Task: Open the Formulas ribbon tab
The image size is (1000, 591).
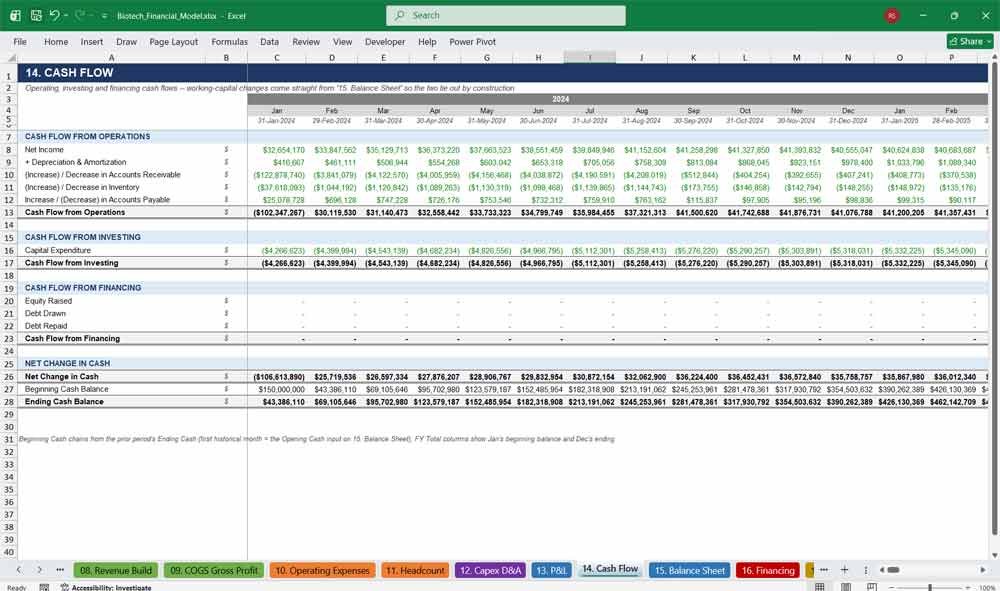Action: point(230,41)
